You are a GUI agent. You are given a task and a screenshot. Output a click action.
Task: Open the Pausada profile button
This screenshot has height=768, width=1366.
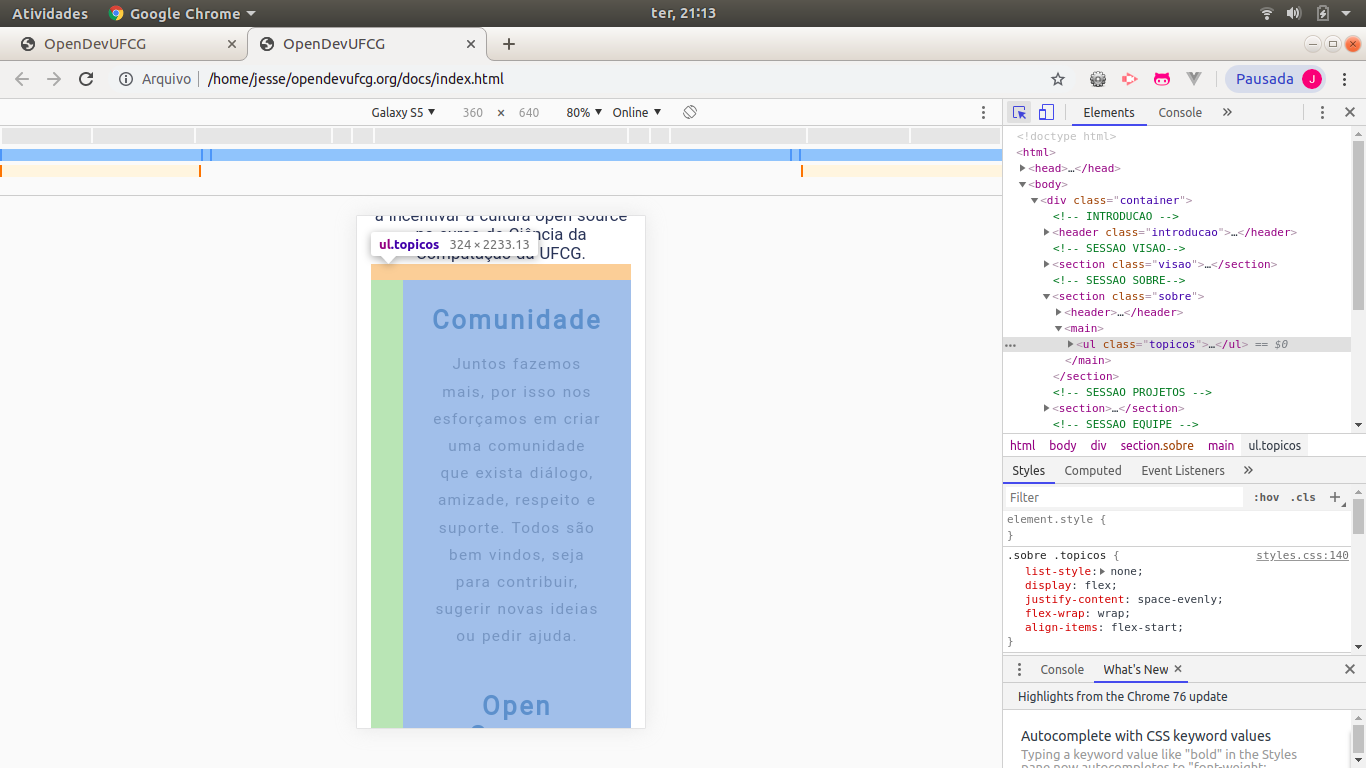pyautogui.click(x=1277, y=79)
